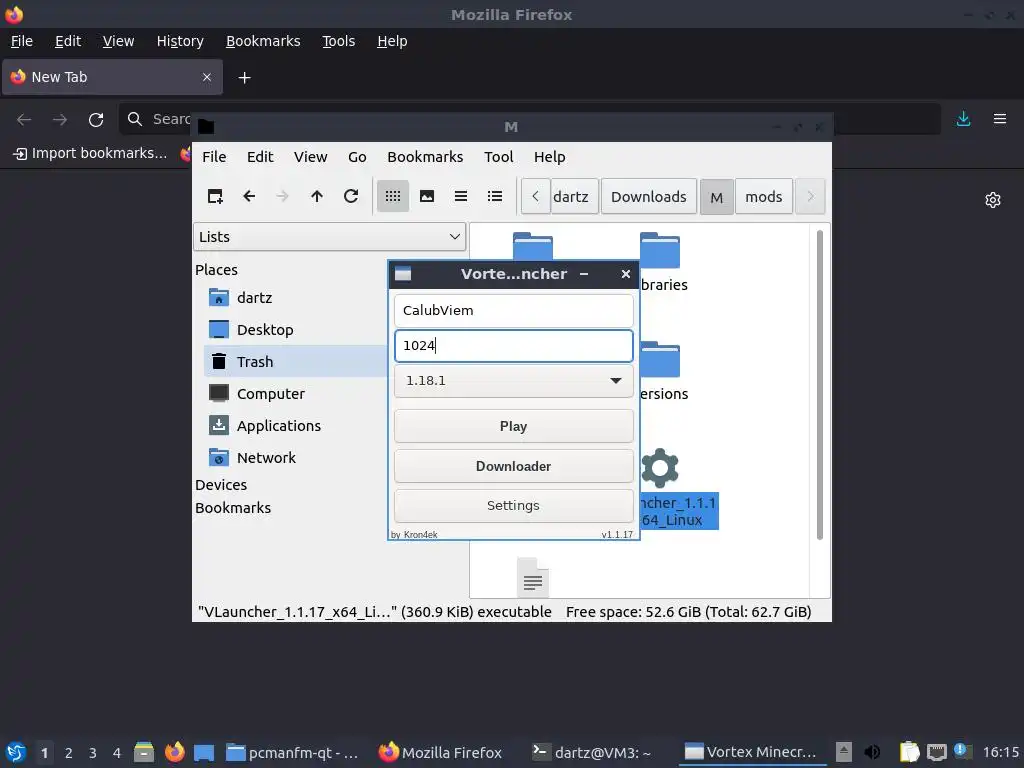Viewport: 1024px width, 768px height.
Task: Open the file manager Bookmarks menu
Action: [425, 157]
